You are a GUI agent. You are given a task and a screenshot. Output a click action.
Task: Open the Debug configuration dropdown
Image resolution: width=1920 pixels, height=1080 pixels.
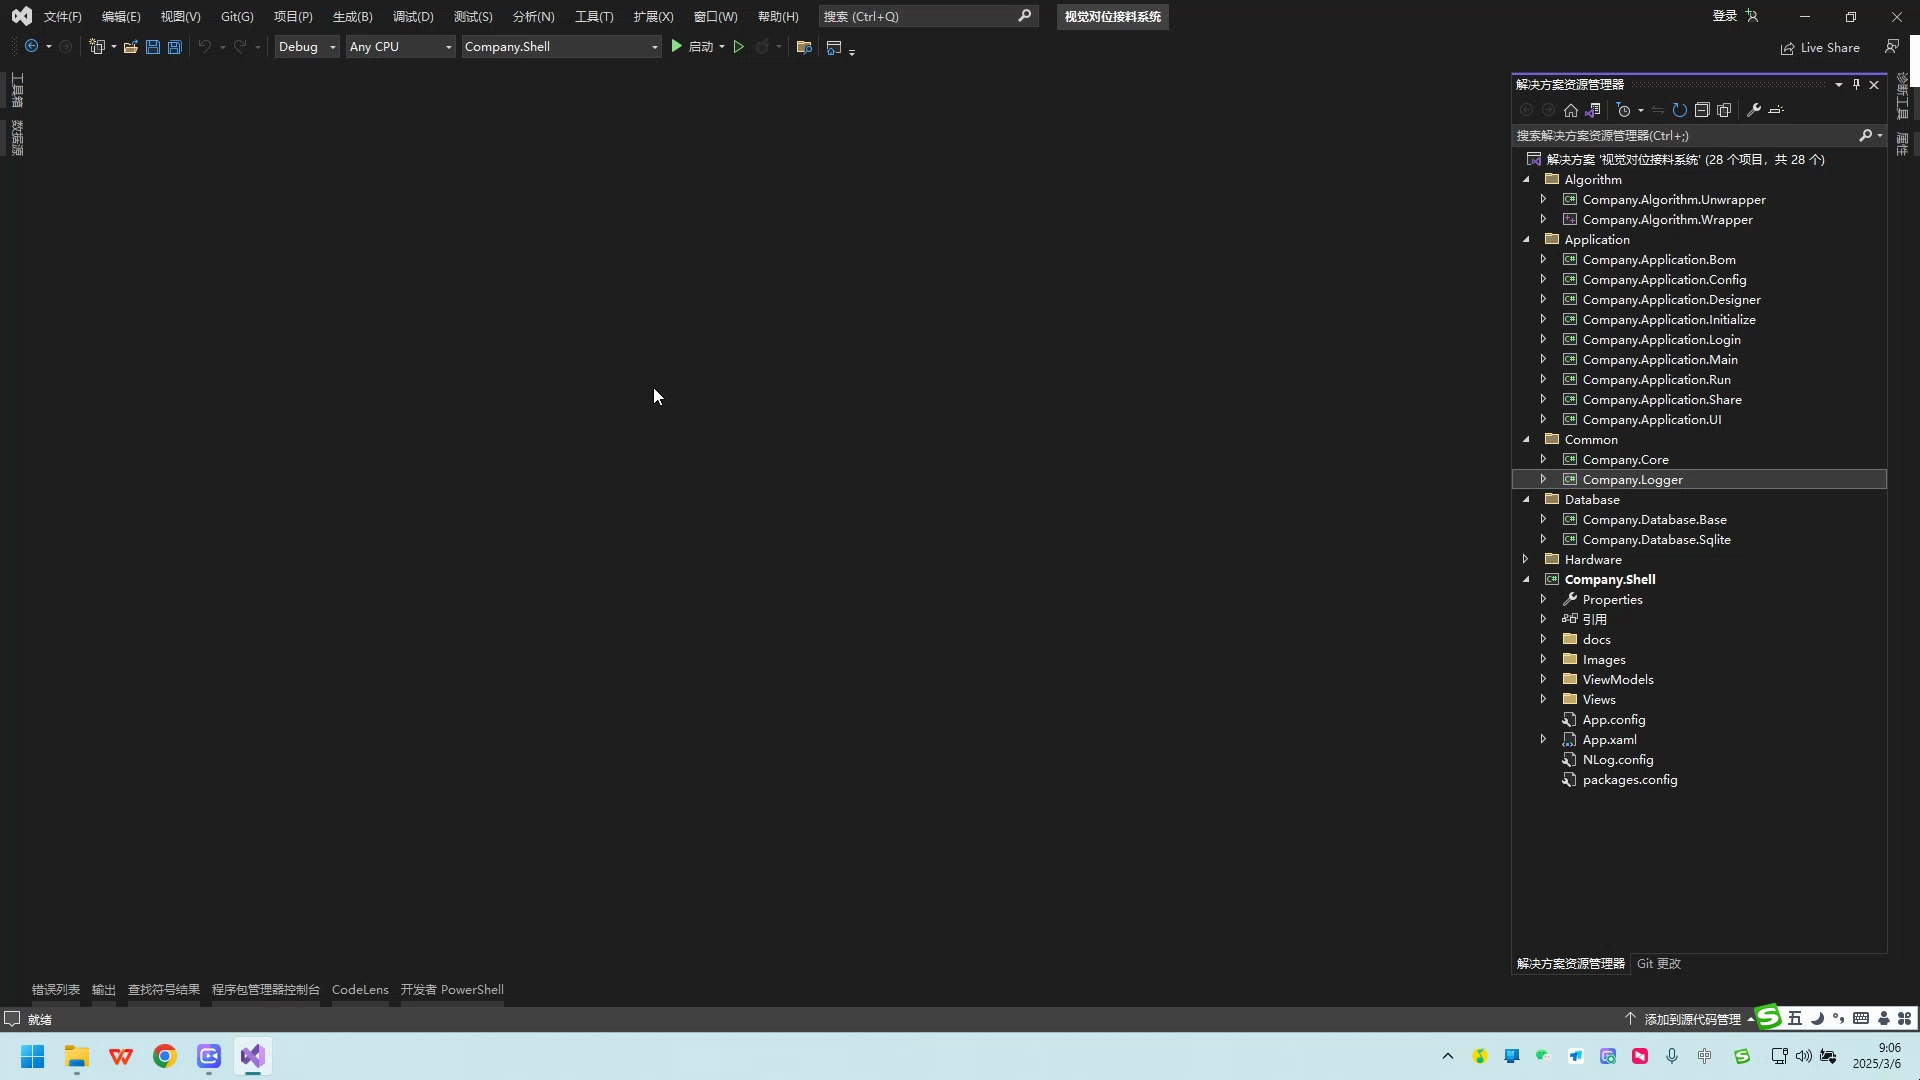click(307, 47)
